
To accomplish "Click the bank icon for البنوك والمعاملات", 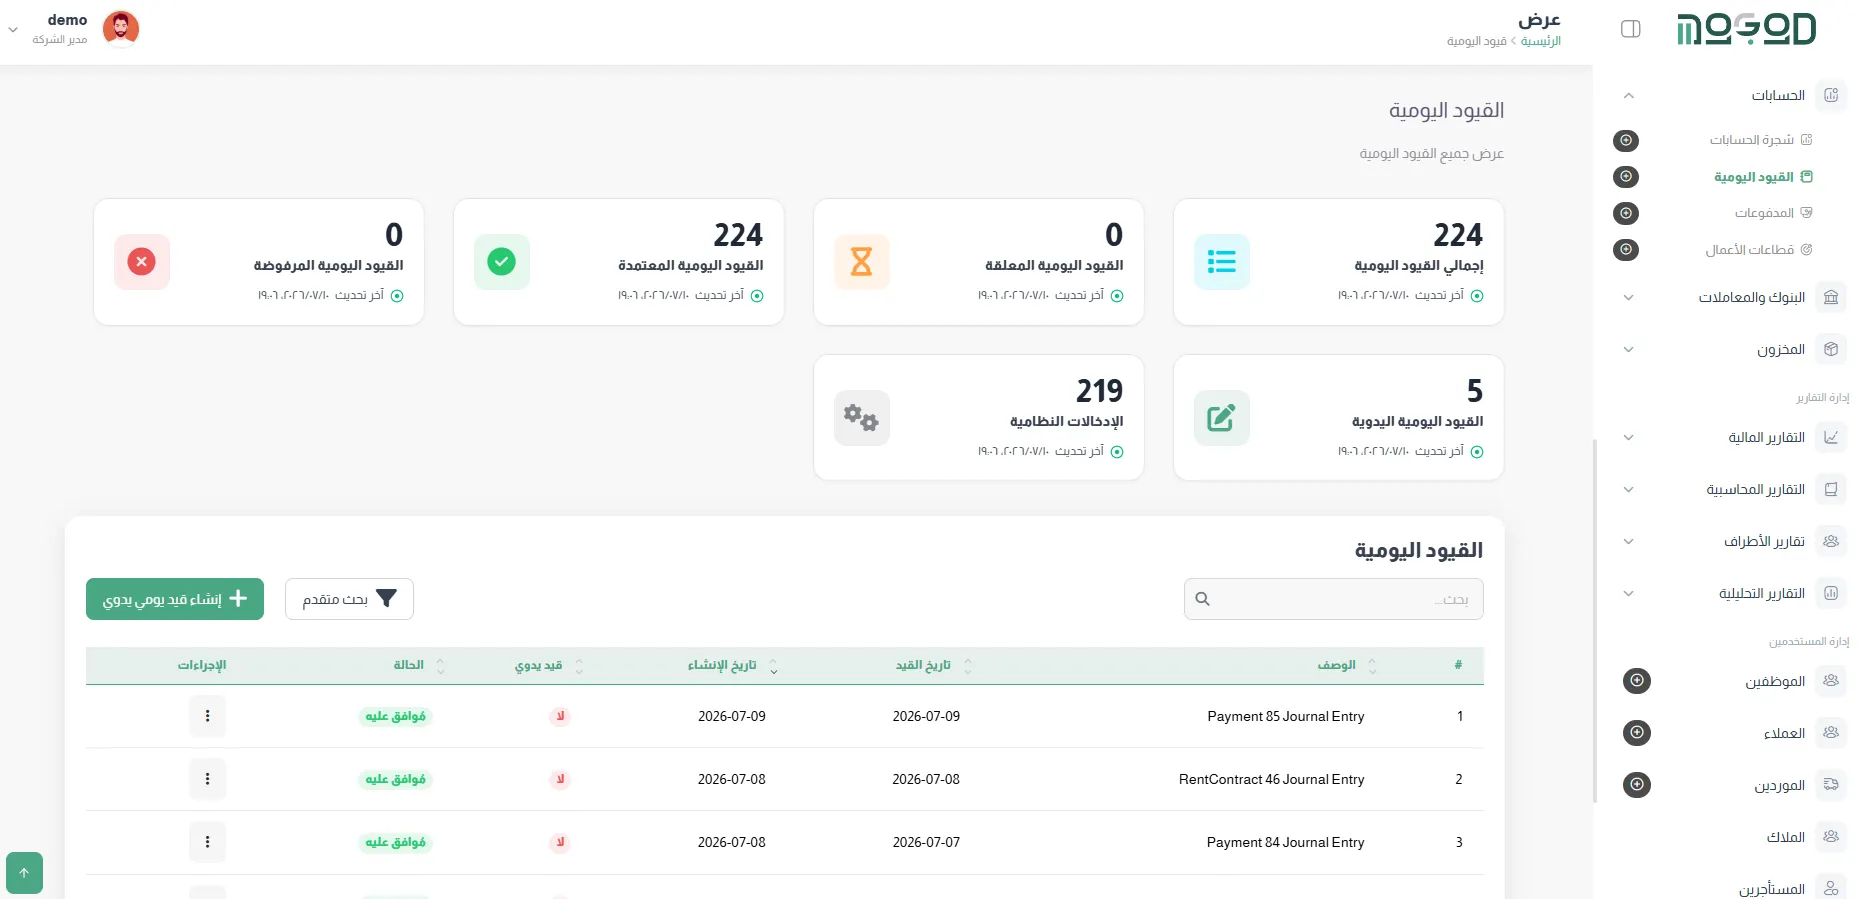I will pos(1831,297).
